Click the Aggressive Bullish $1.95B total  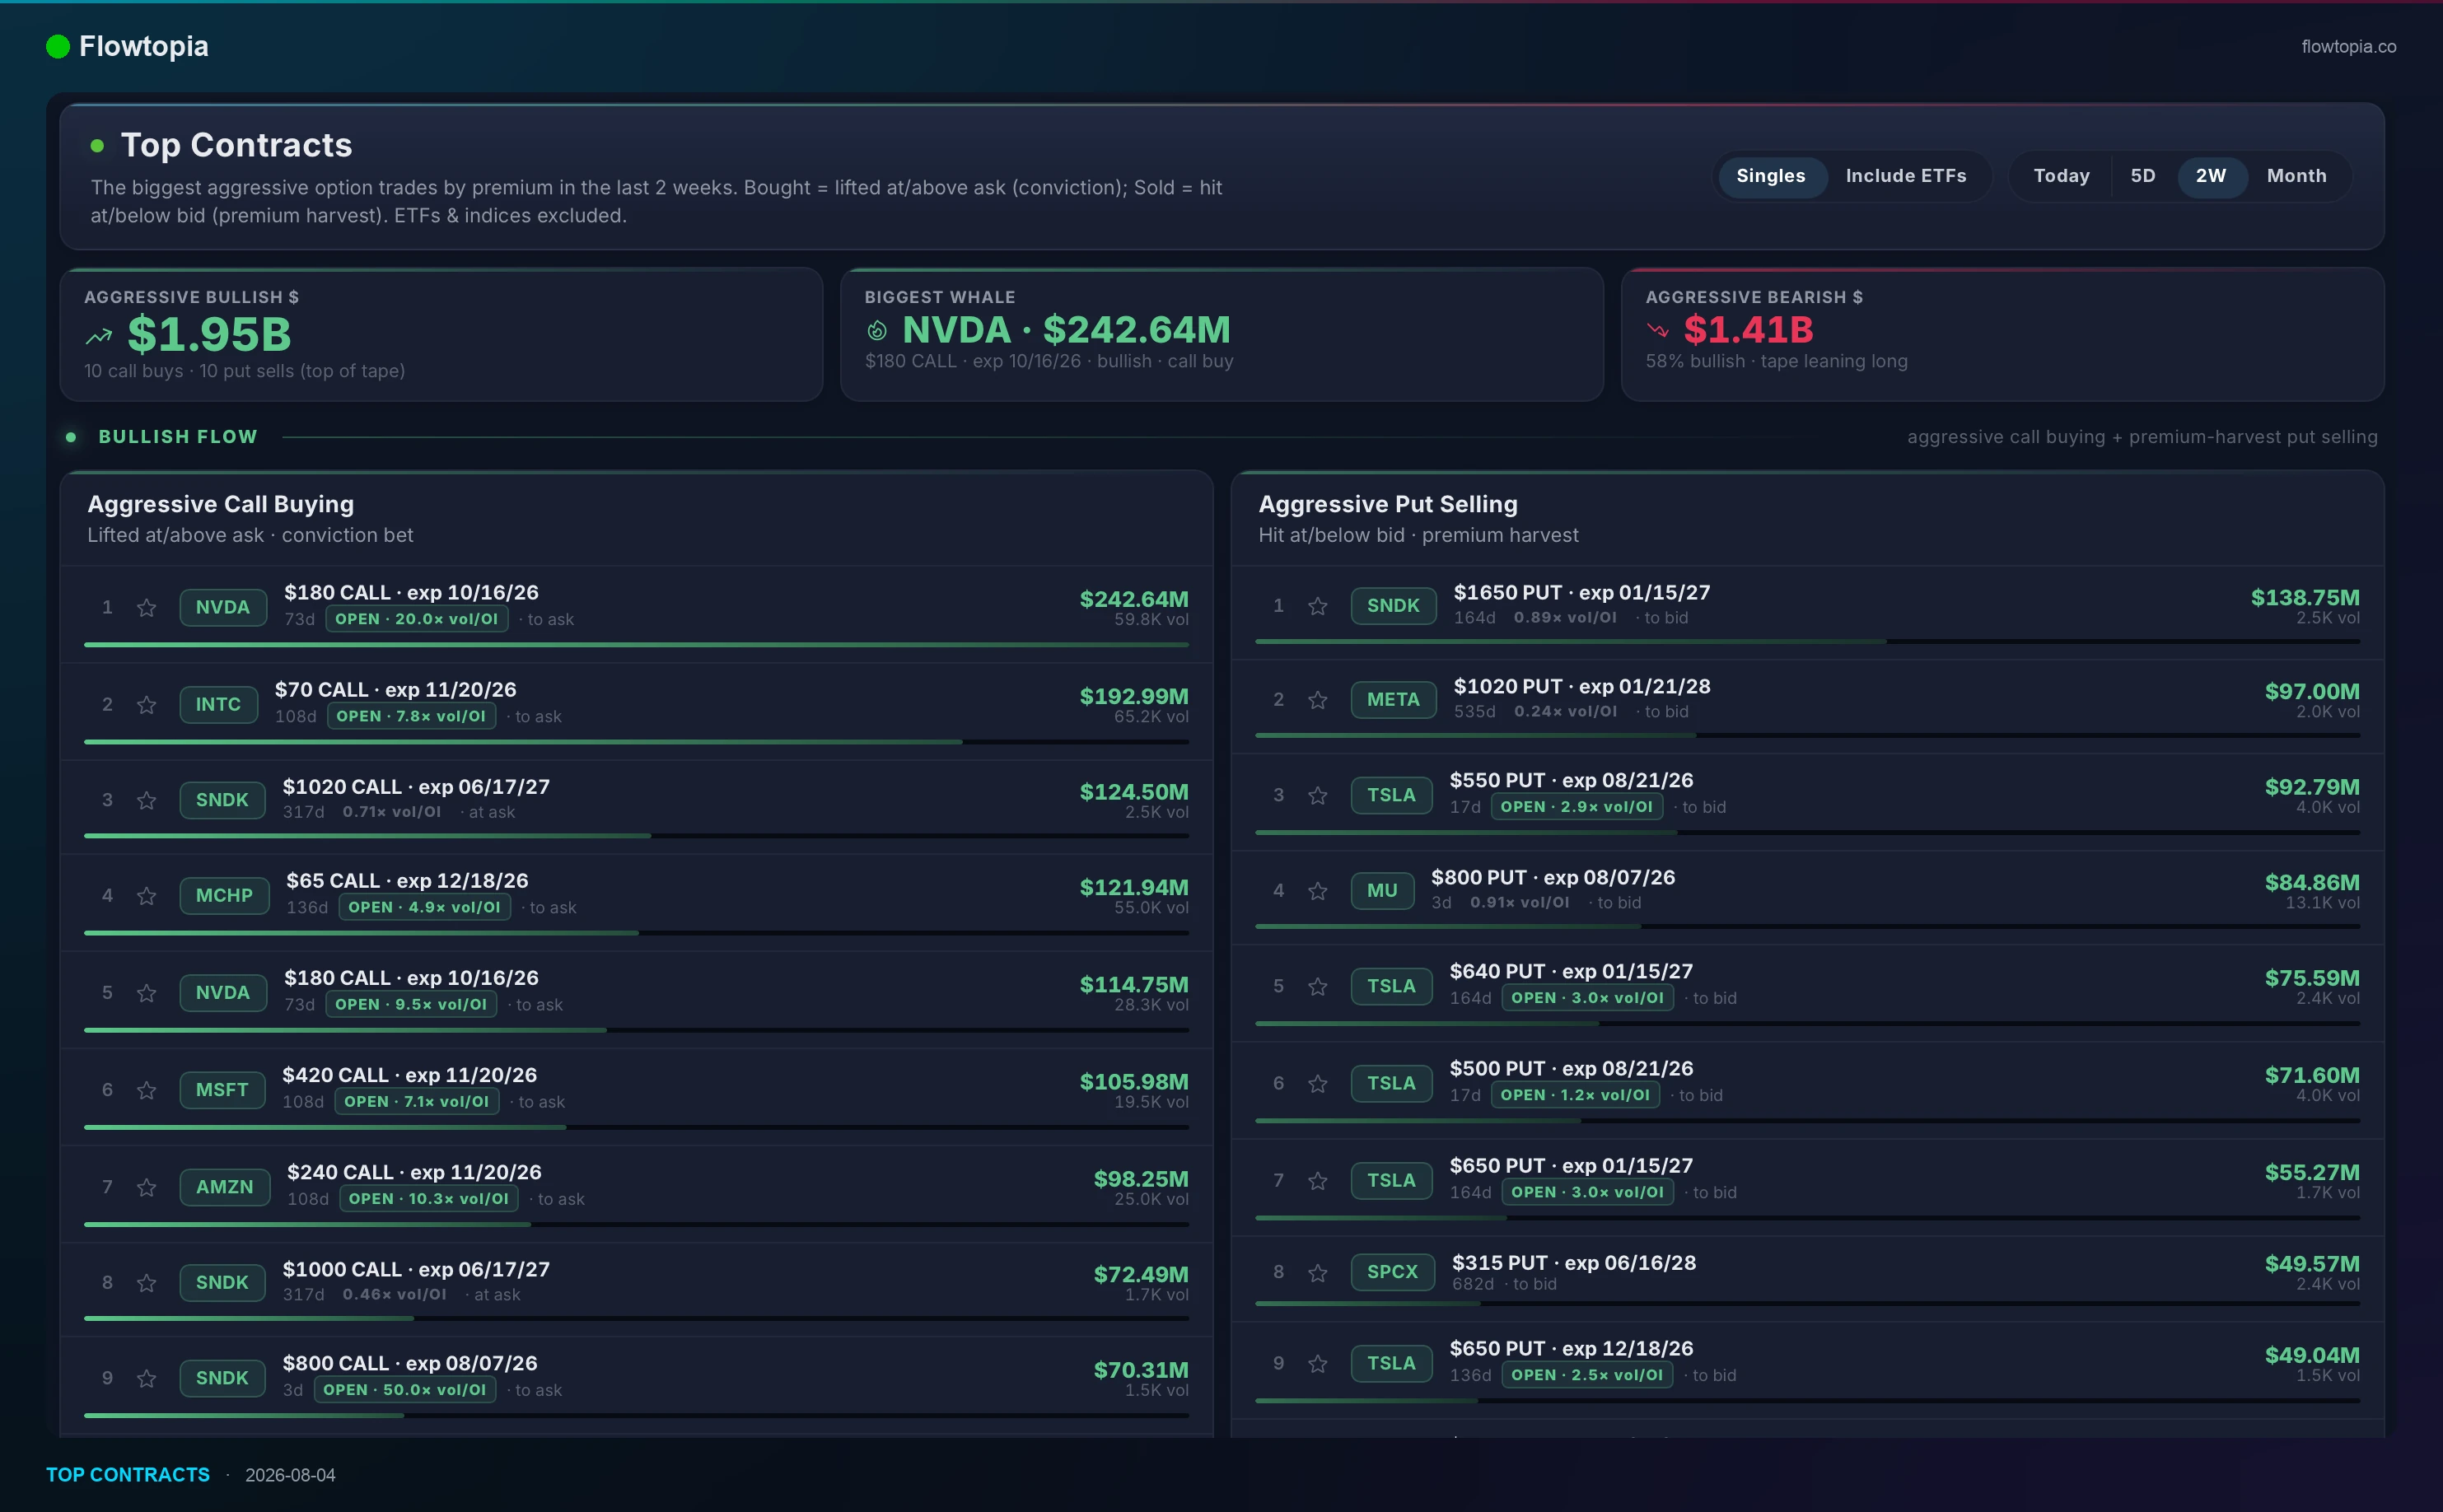tap(209, 334)
